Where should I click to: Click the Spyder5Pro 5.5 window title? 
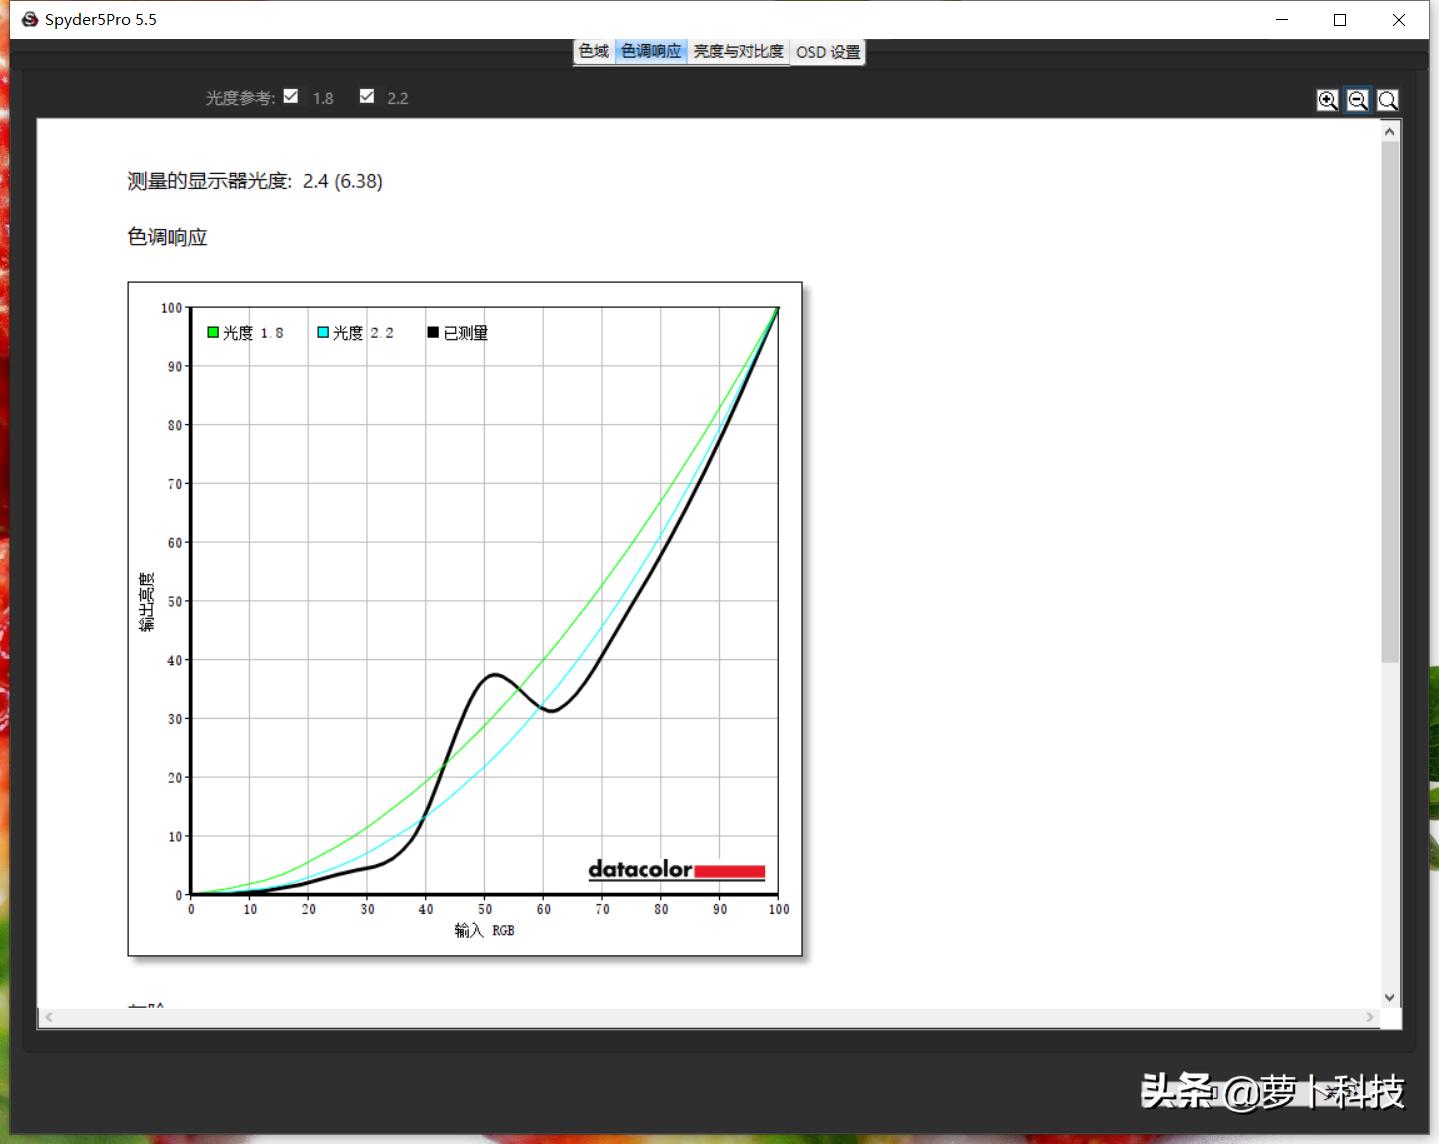101,19
